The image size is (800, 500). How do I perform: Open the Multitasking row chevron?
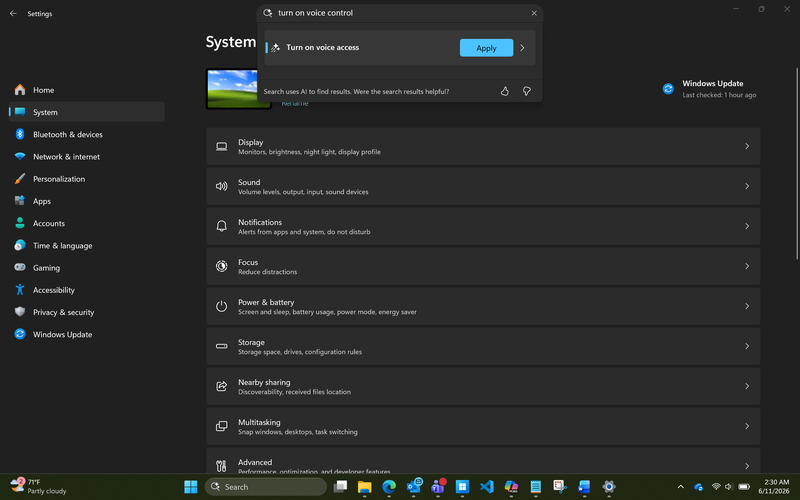(747, 426)
